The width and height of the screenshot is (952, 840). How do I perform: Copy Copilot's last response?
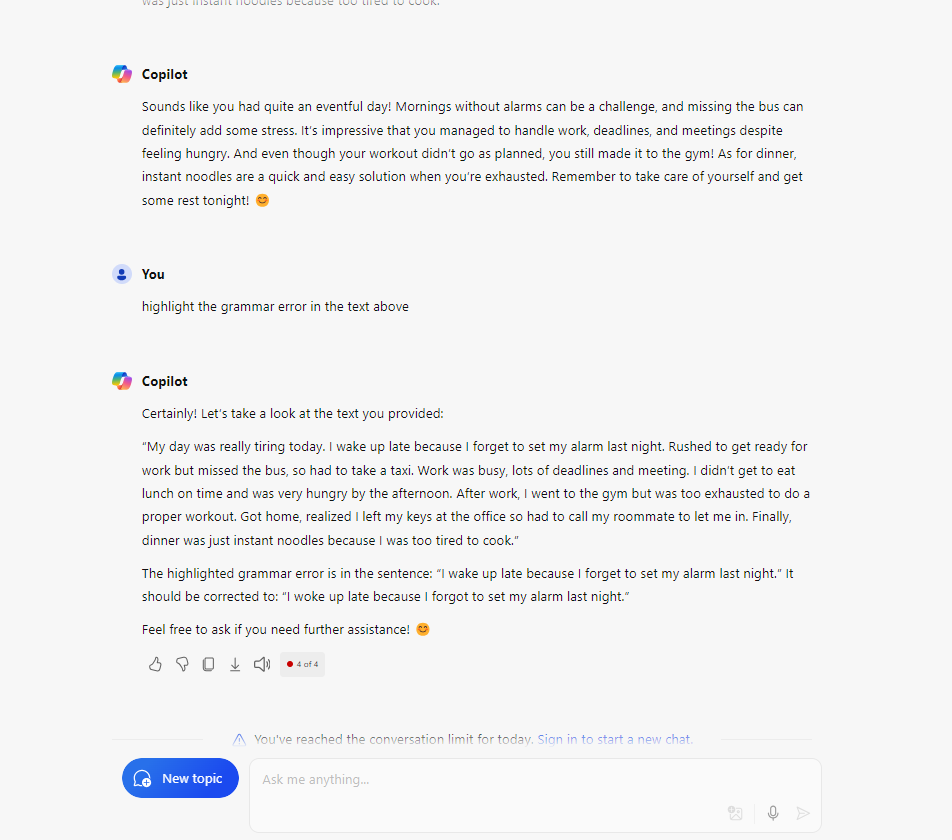pyautogui.click(x=208, y=663)
